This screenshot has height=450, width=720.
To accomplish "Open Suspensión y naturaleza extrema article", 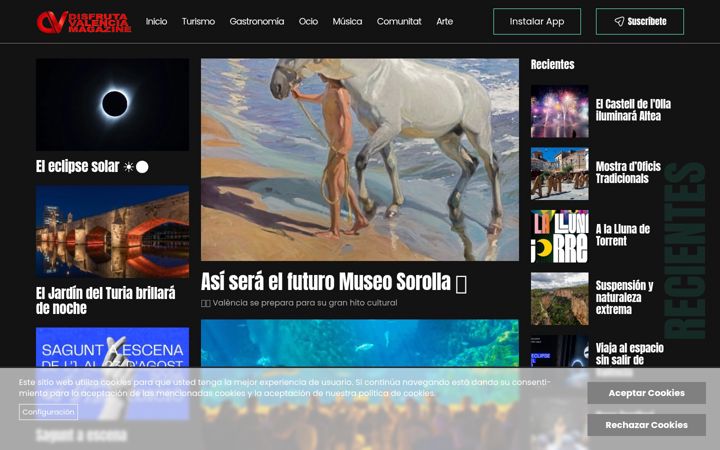I will tap(624, 298).
